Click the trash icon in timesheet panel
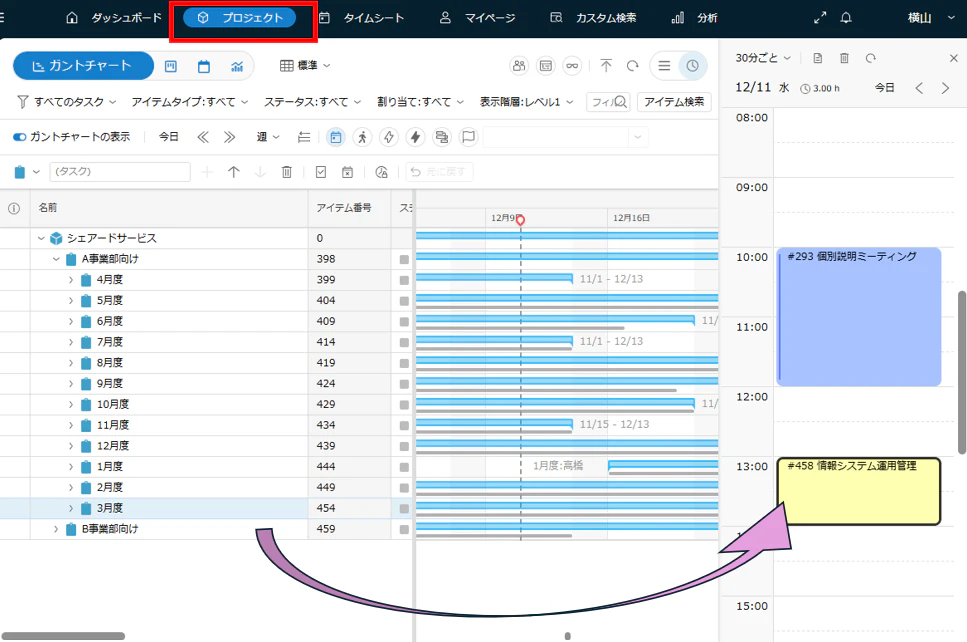The width and height of the screenshot is (967, 642). [x=844, y=58]
